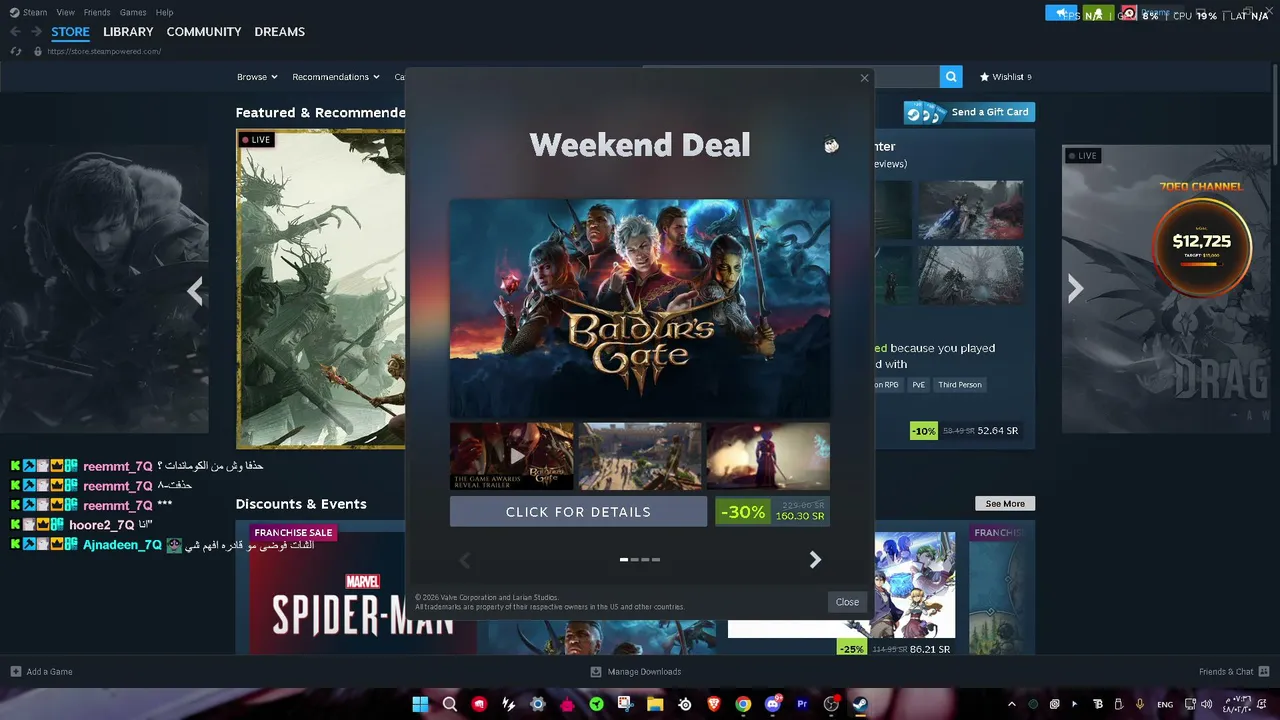Click the ENG language indicator
The image size is (1280, 720).
tap(1165, 704)
